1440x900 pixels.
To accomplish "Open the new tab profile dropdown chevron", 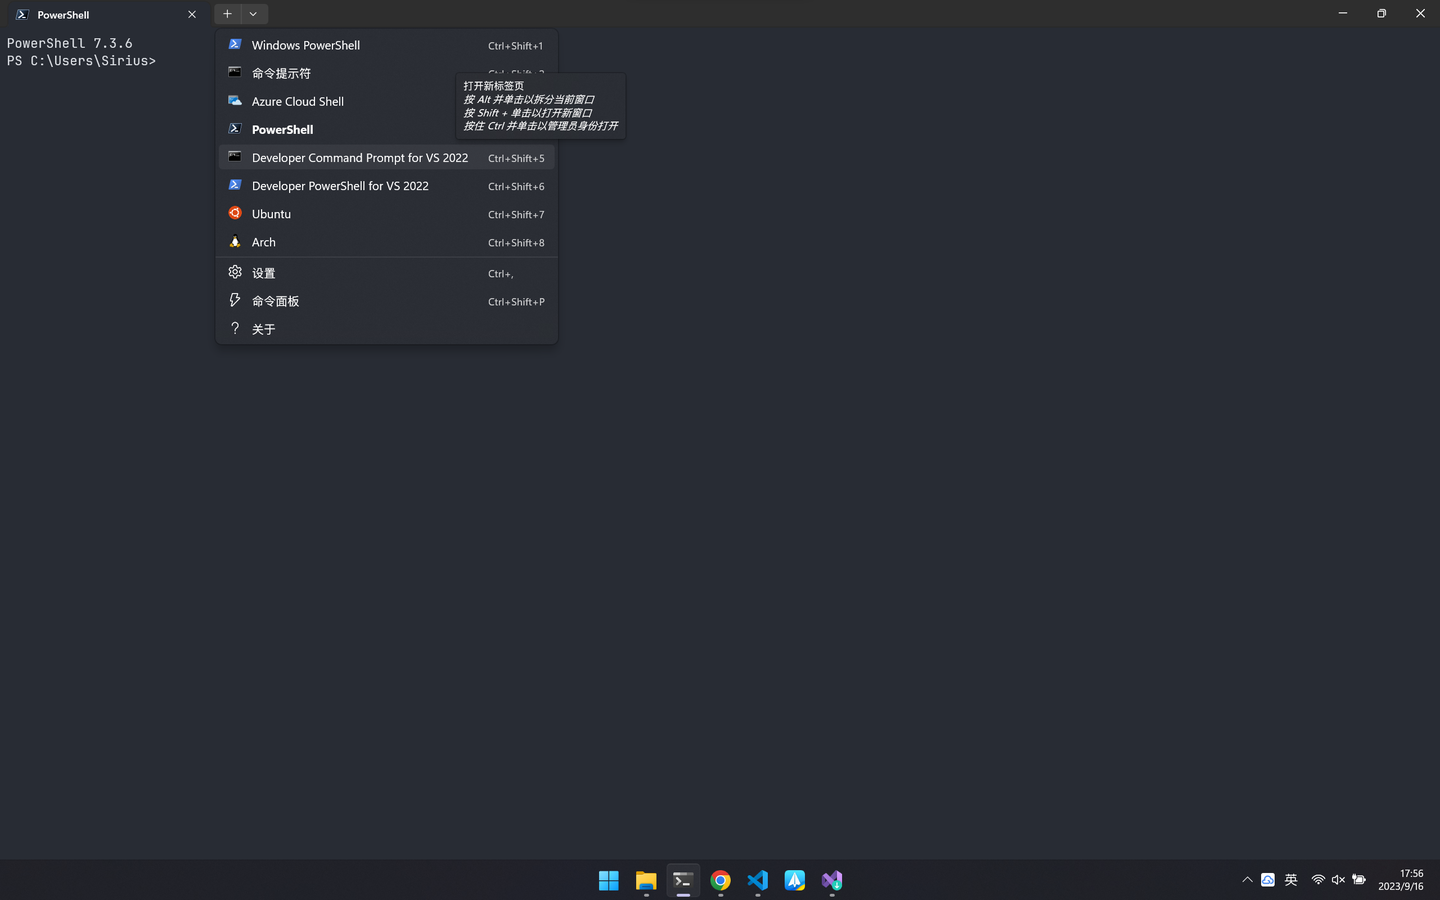I will (252, 13).
